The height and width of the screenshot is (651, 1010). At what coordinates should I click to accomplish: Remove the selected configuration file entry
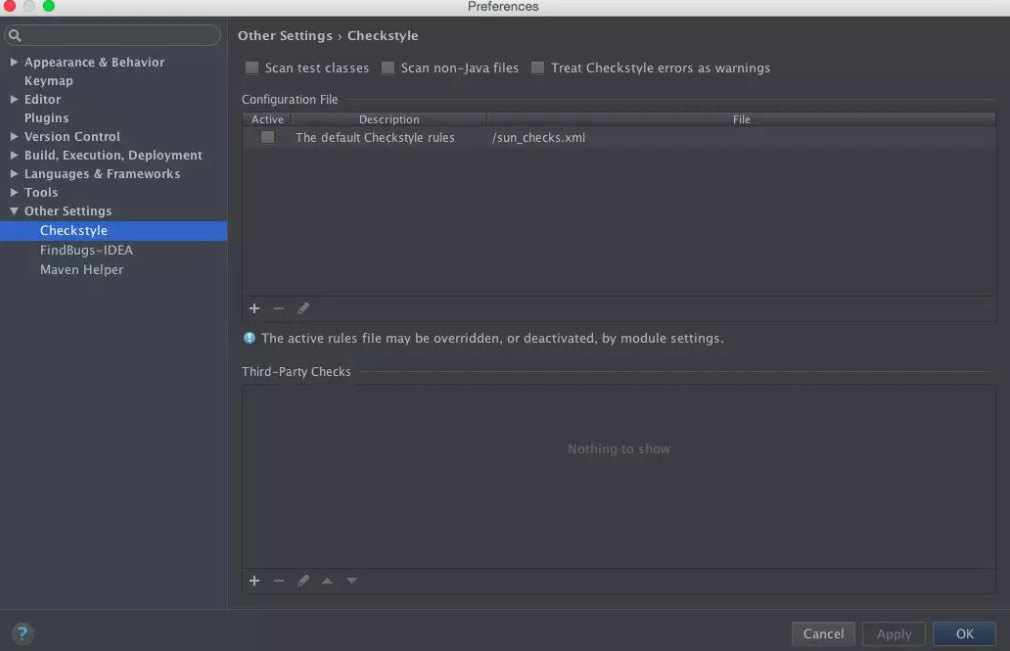pyautogui.click(x=278, y=308)
